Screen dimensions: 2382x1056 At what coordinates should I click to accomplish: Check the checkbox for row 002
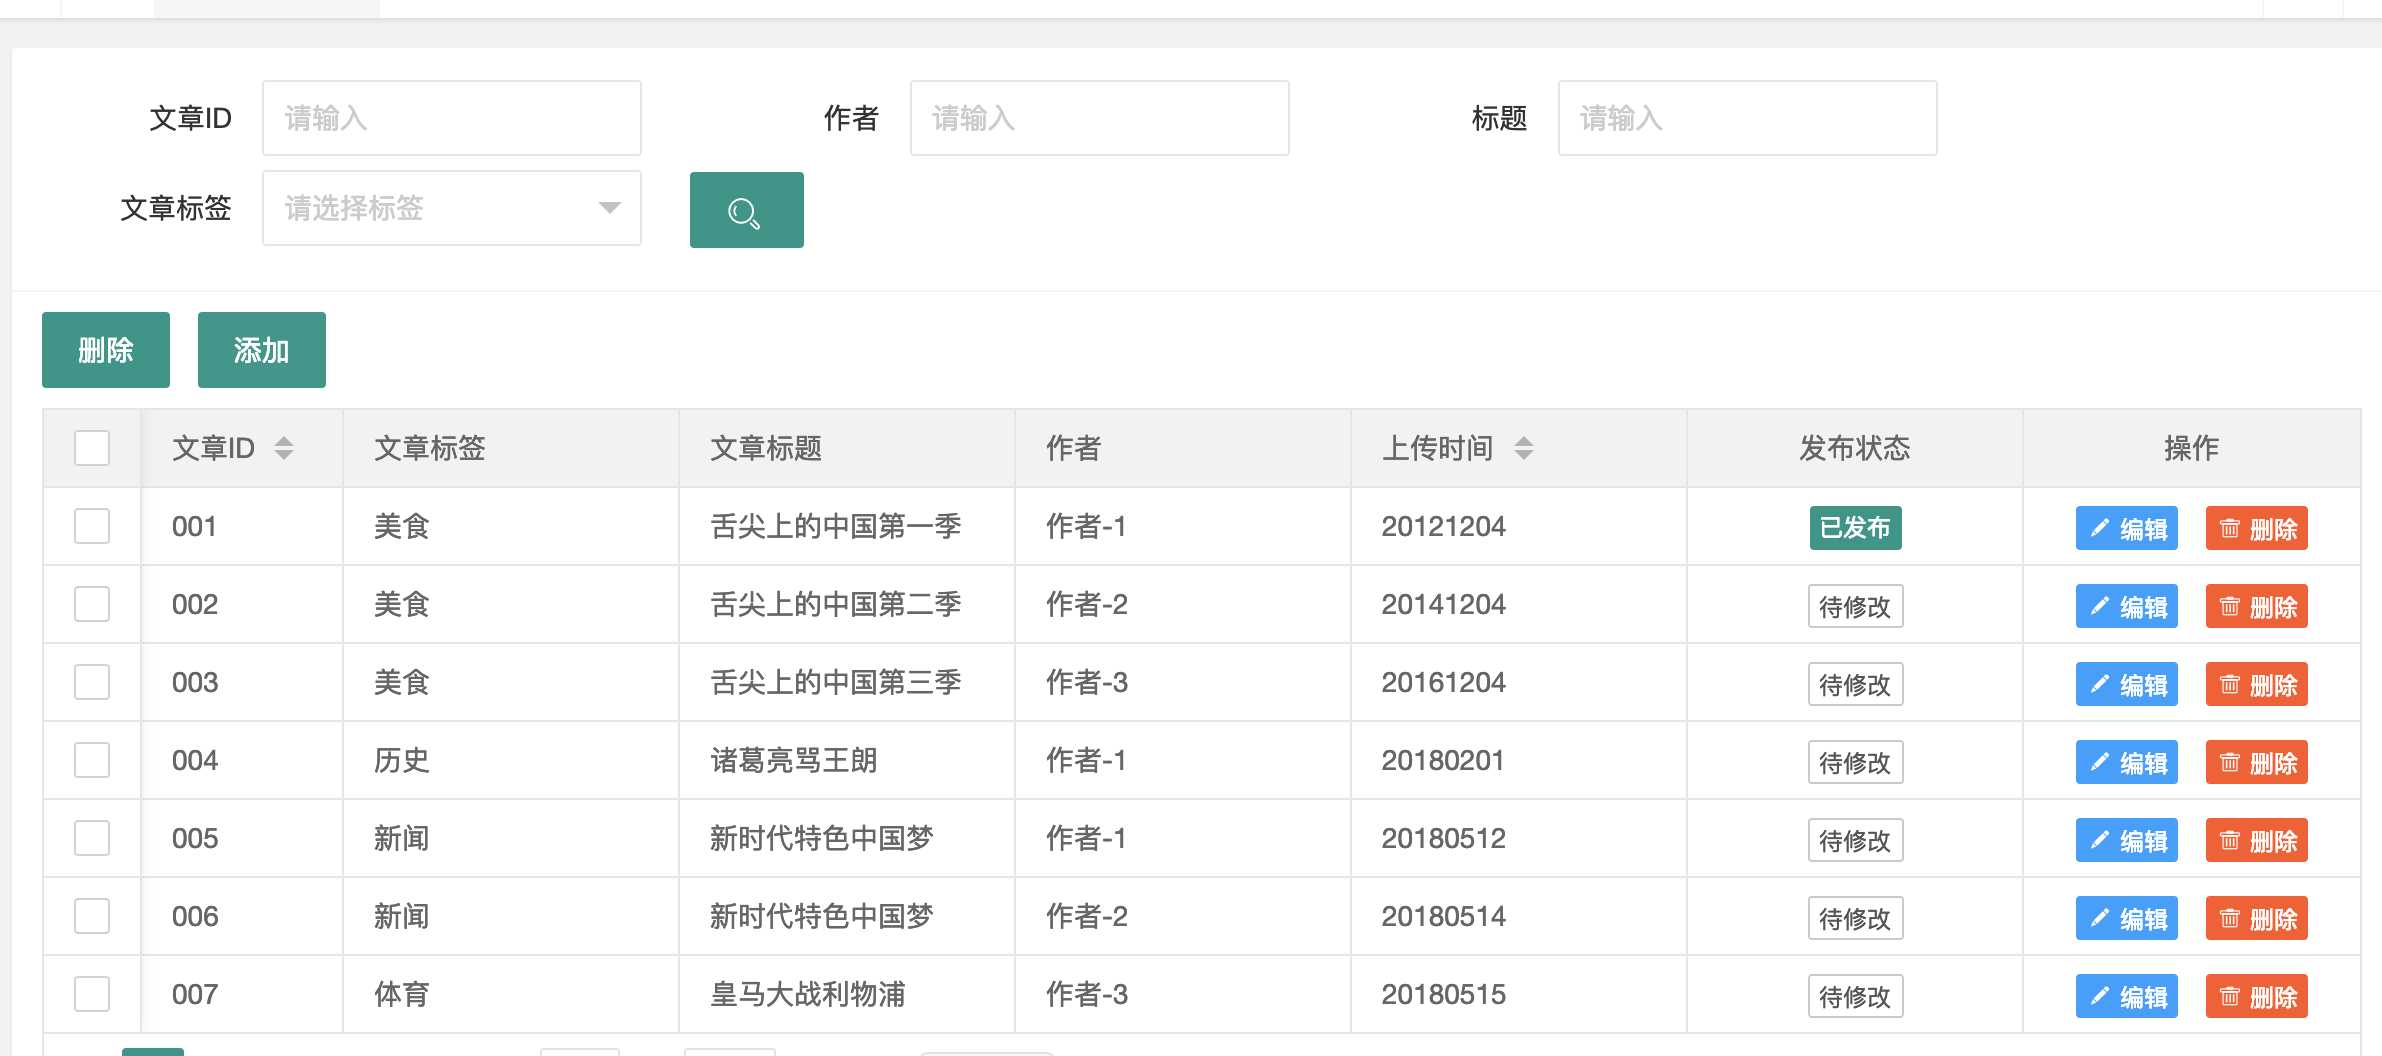click(92, 604)
